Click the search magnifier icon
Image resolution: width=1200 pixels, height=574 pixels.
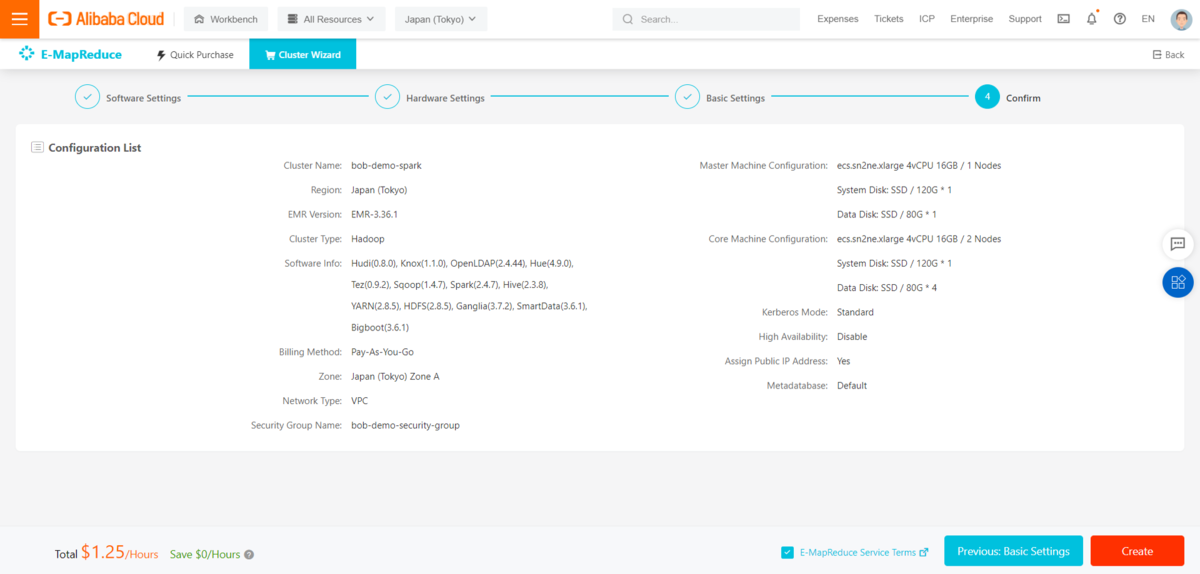(628, 19)
